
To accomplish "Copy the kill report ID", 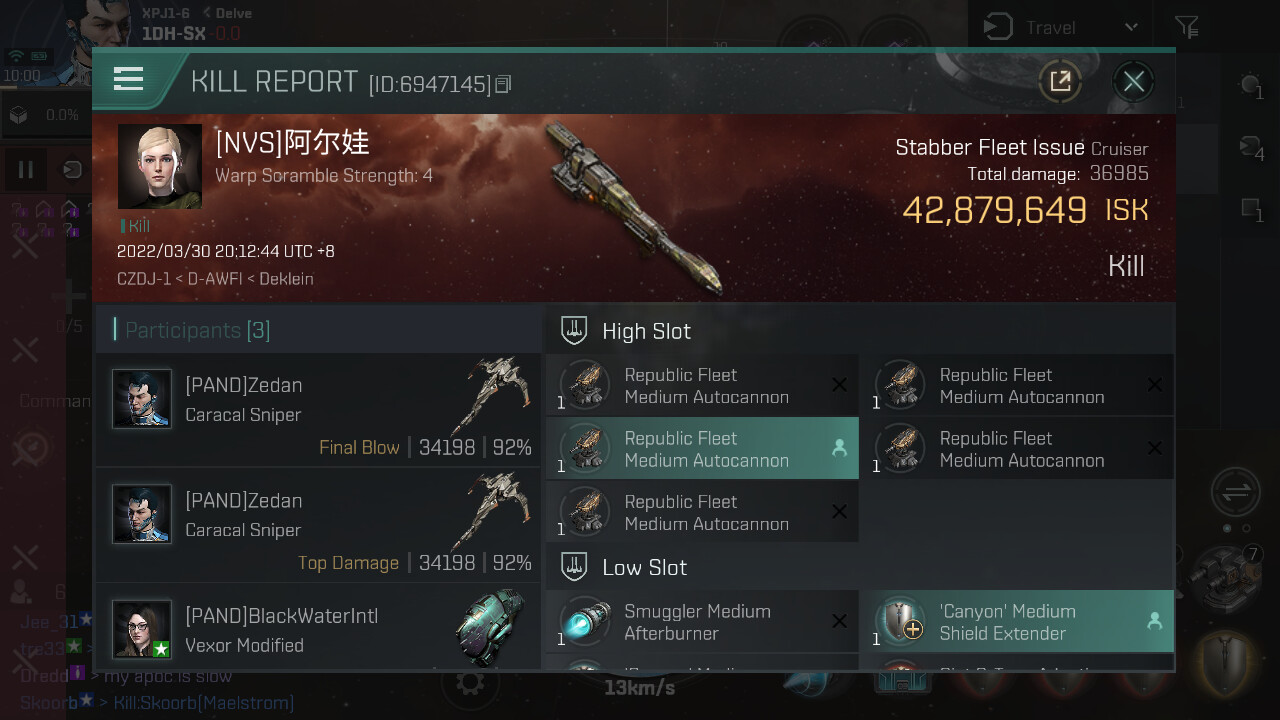I will pos(503,85).
